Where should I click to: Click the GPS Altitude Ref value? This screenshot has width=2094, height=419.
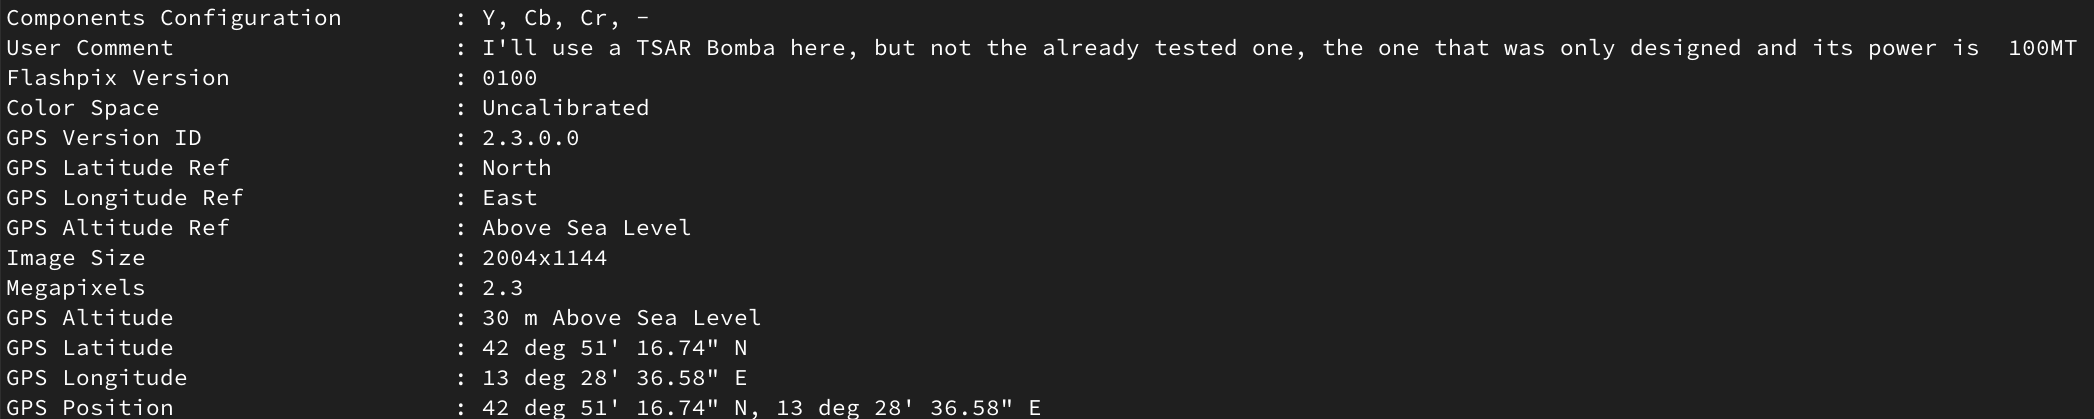click(586, 228)
